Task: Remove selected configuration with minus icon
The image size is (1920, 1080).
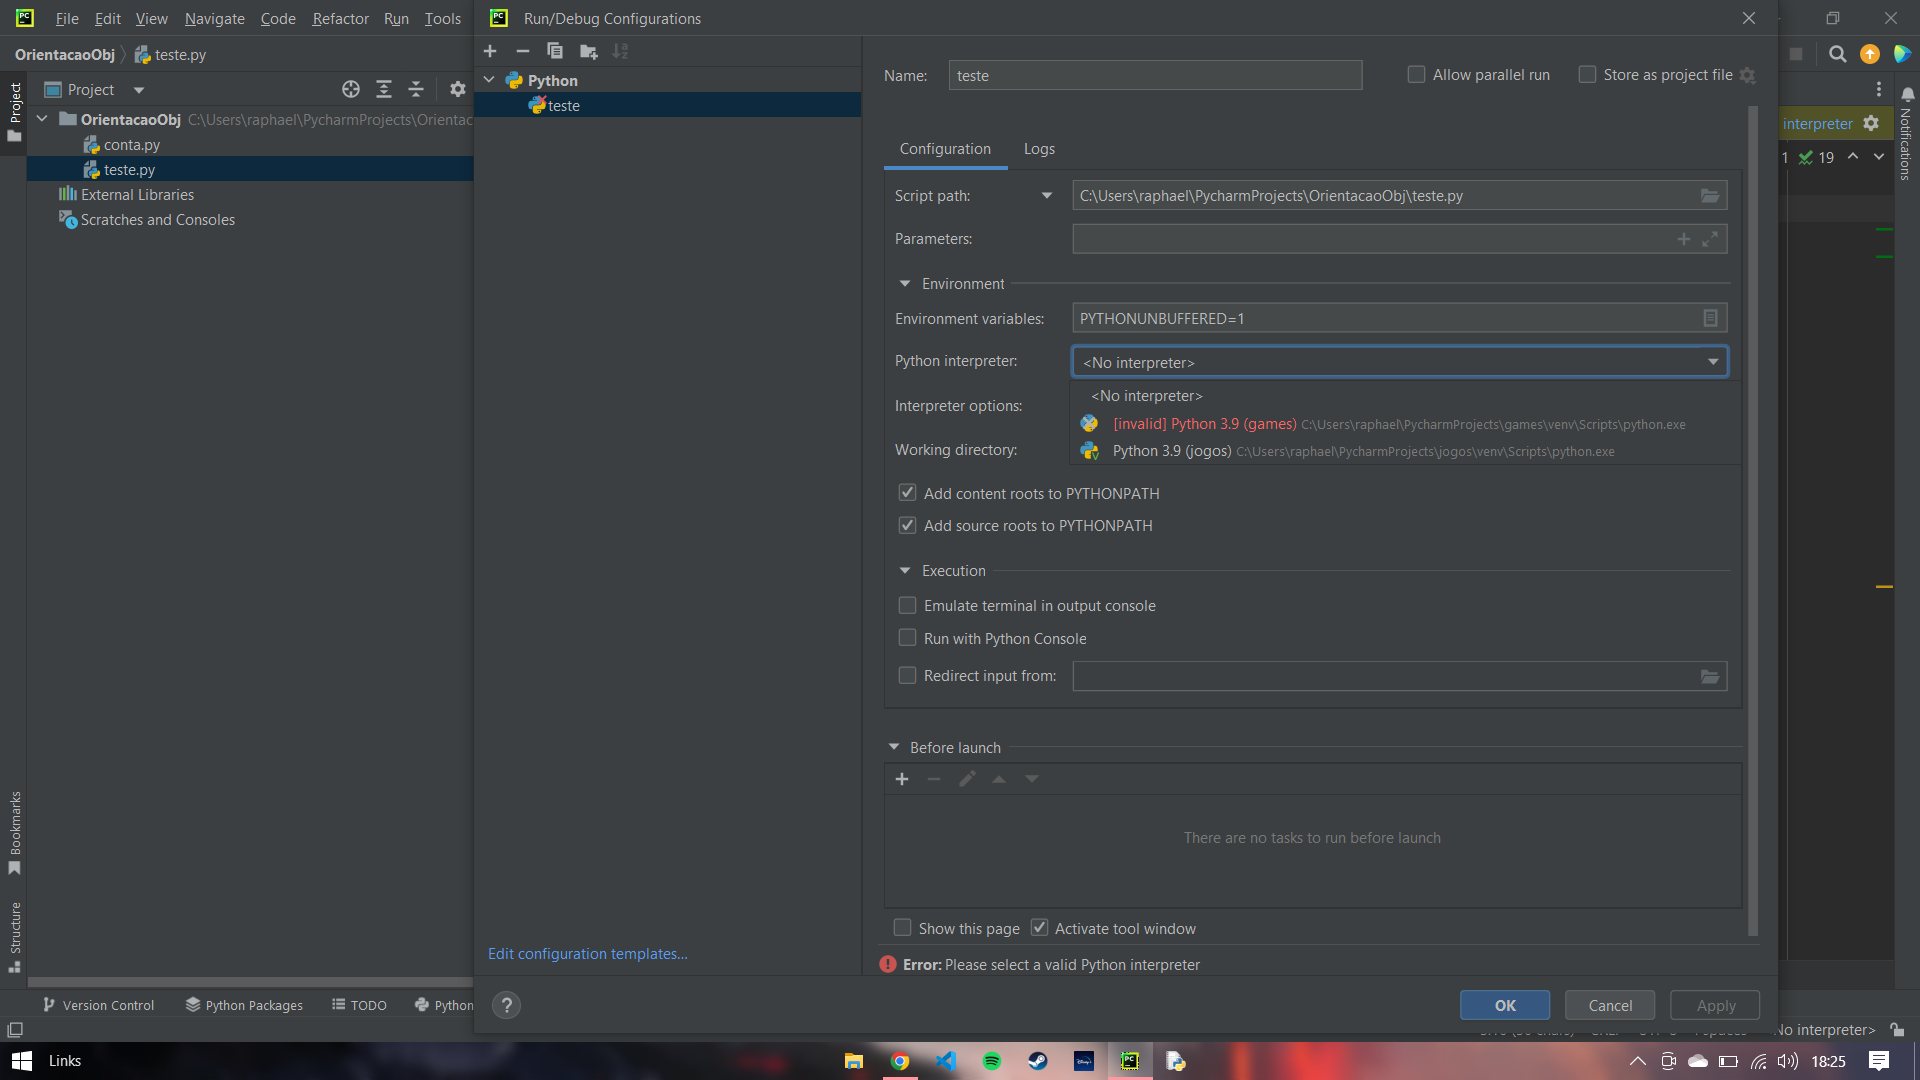Action: [x=522, y=51]
